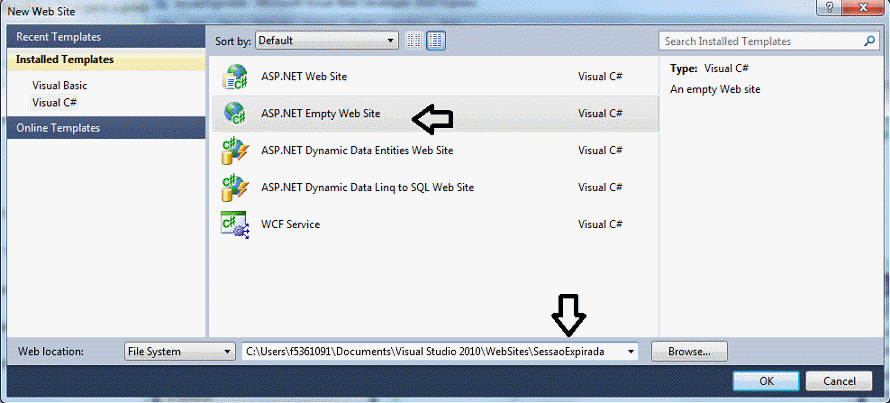Image resolution: width=890 pixels, height=403 pixels.
Task: Switch to medium icons list view
Action: pos(436,40)
